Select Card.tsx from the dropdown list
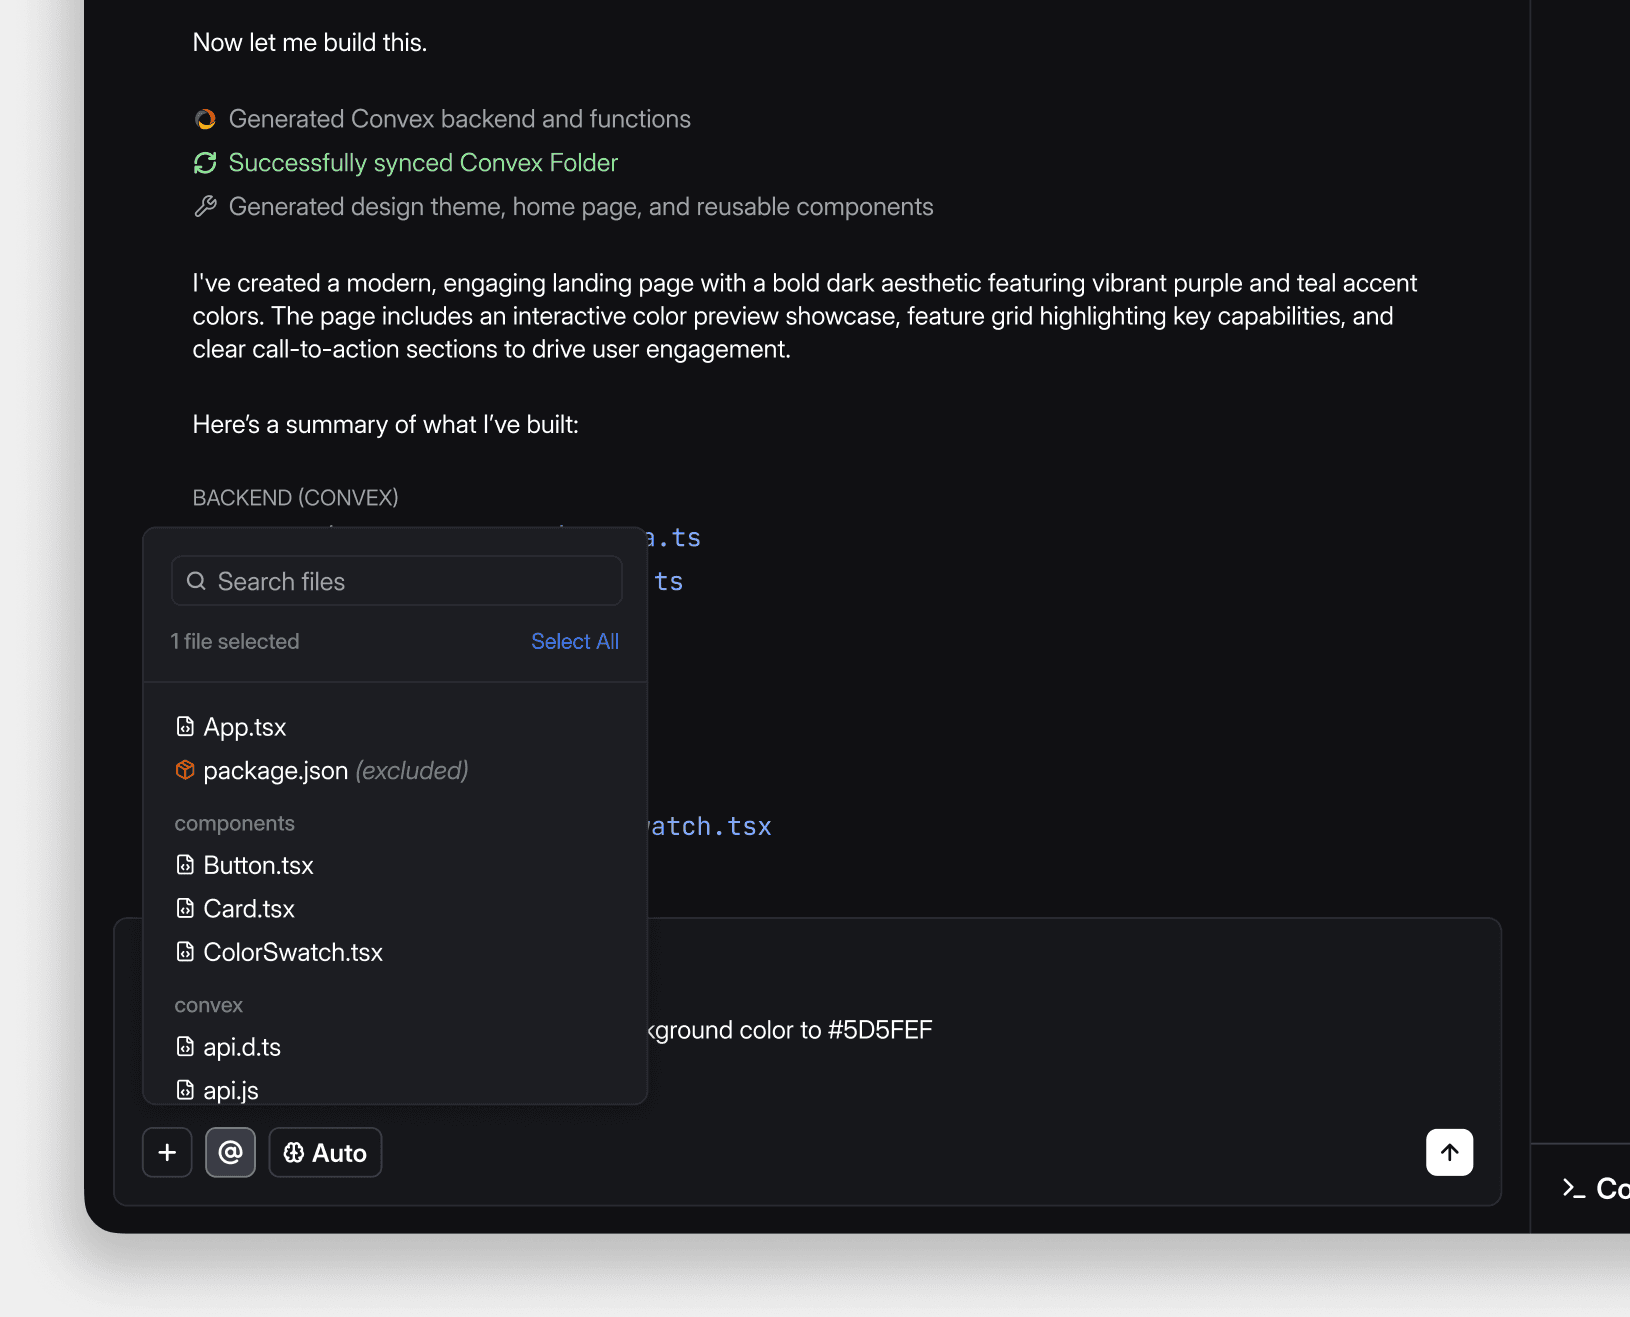This screenshot has height=1317, width=1630. (248, 908)
